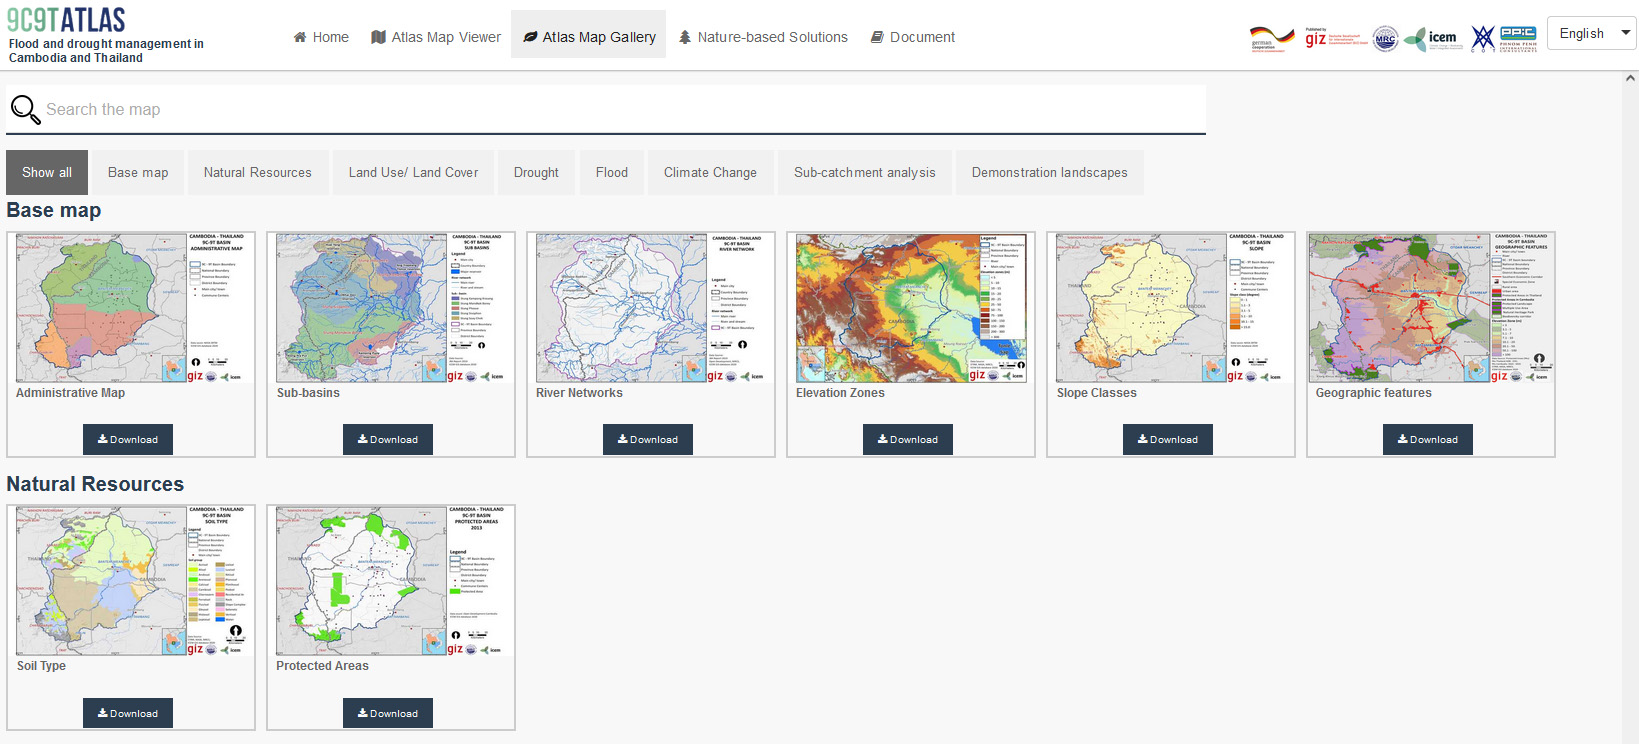
Task: Click the 9C9T Atlas logo
Action: 66,20
